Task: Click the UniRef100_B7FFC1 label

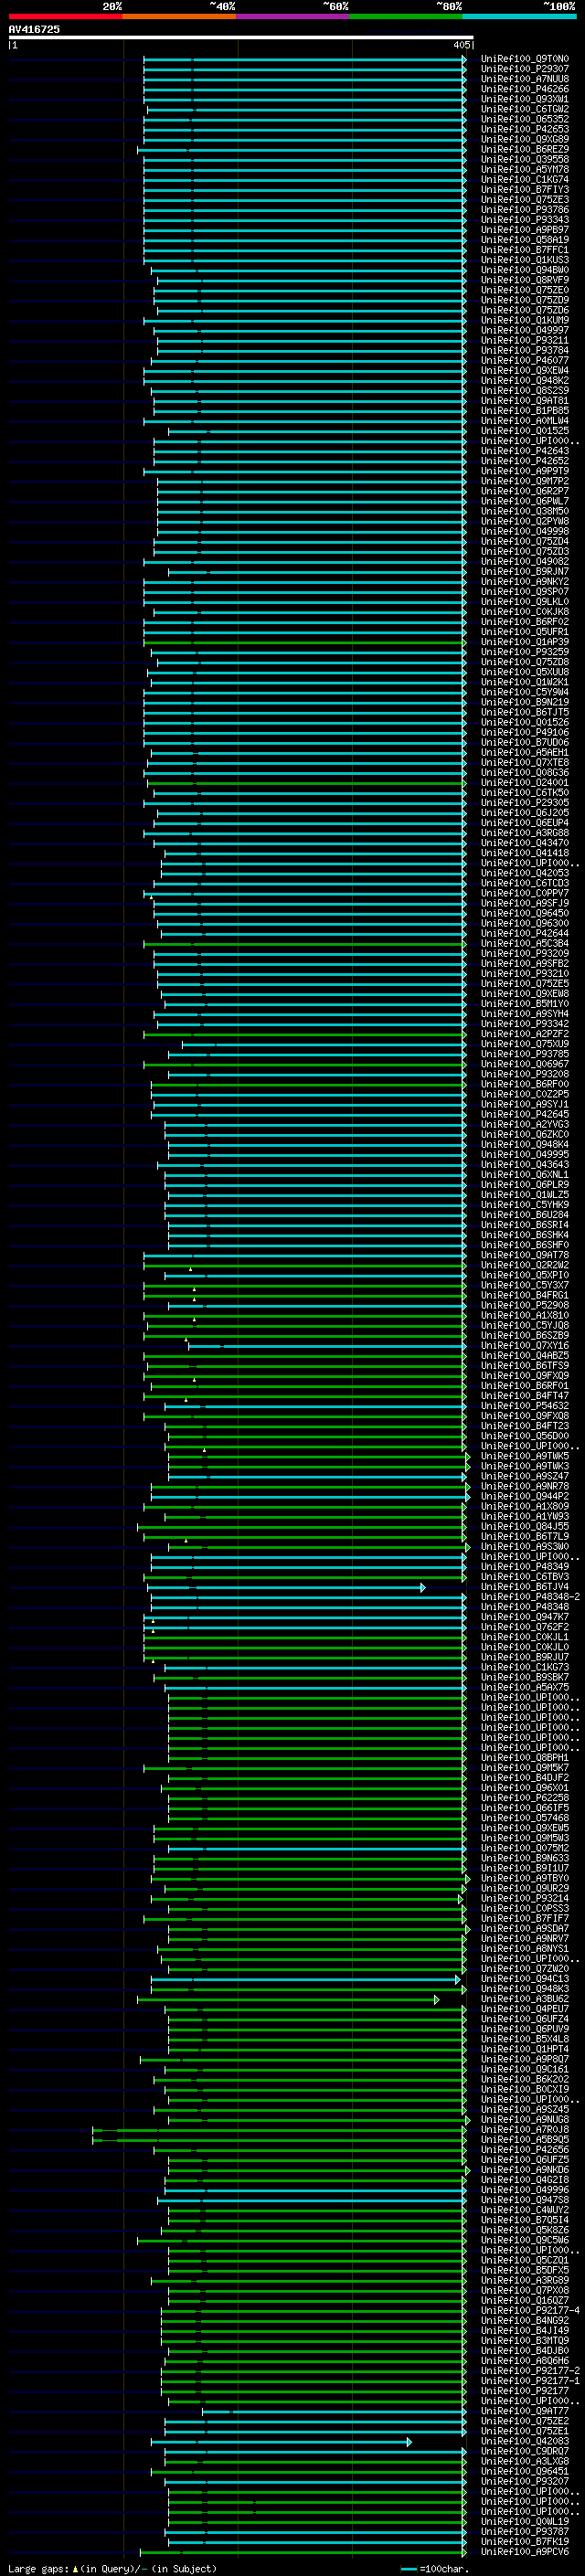Action: click(x=525, y=250)
